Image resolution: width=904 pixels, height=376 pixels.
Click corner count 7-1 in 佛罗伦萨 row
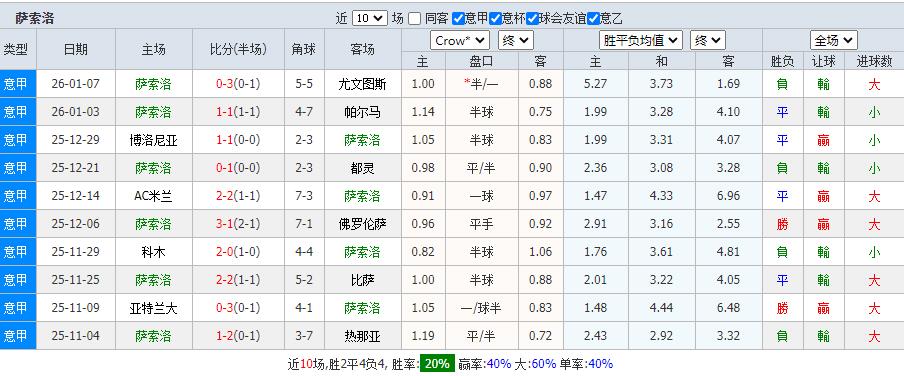point(304,224)
